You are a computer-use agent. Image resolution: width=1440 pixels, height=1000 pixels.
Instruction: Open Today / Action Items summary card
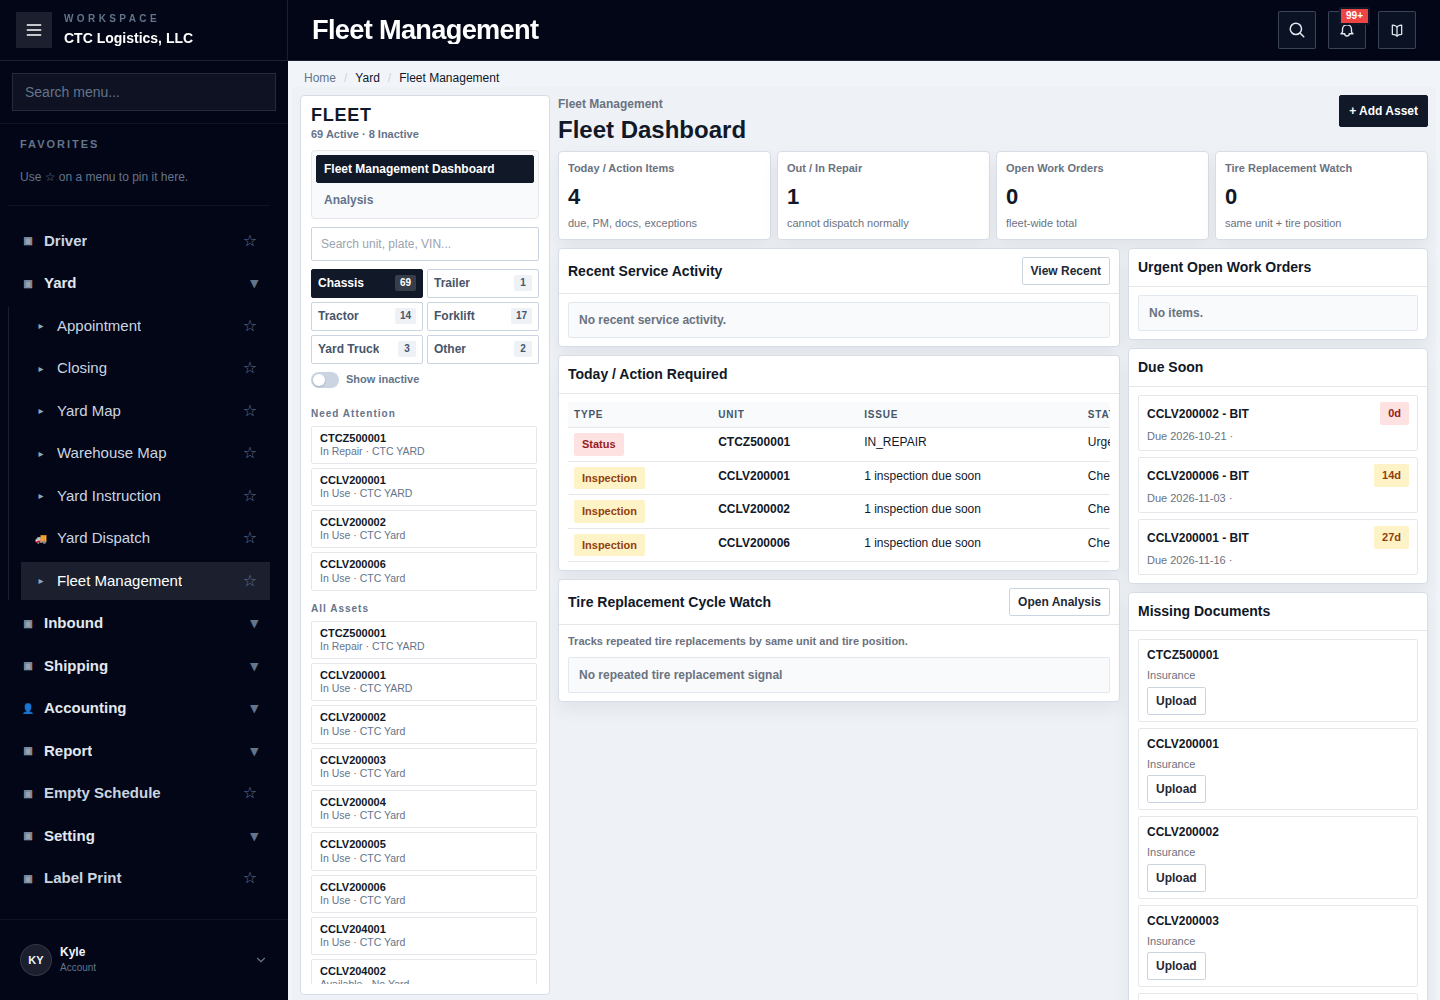[x=664, y=195]
